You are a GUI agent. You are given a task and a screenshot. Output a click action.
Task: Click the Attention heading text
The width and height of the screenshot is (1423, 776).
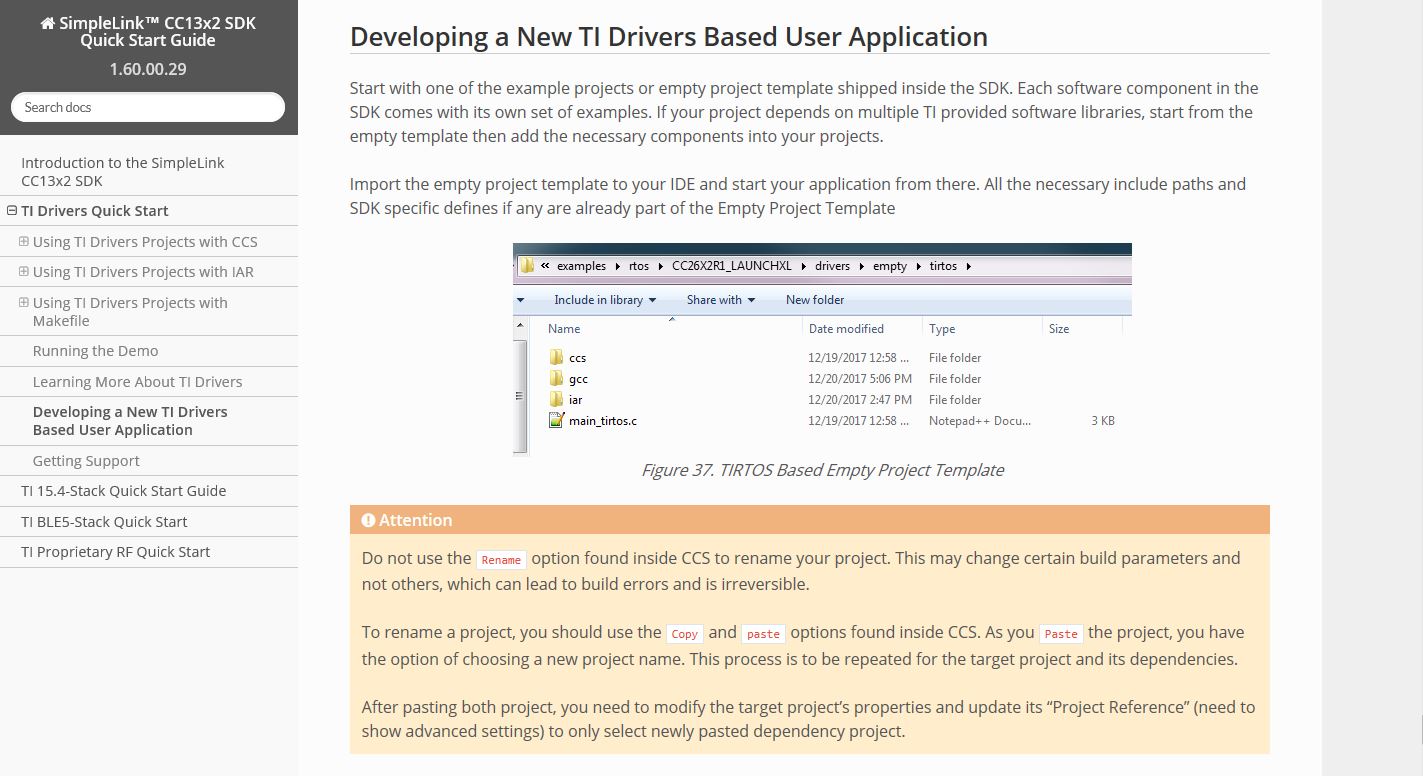tap(416, 520)
